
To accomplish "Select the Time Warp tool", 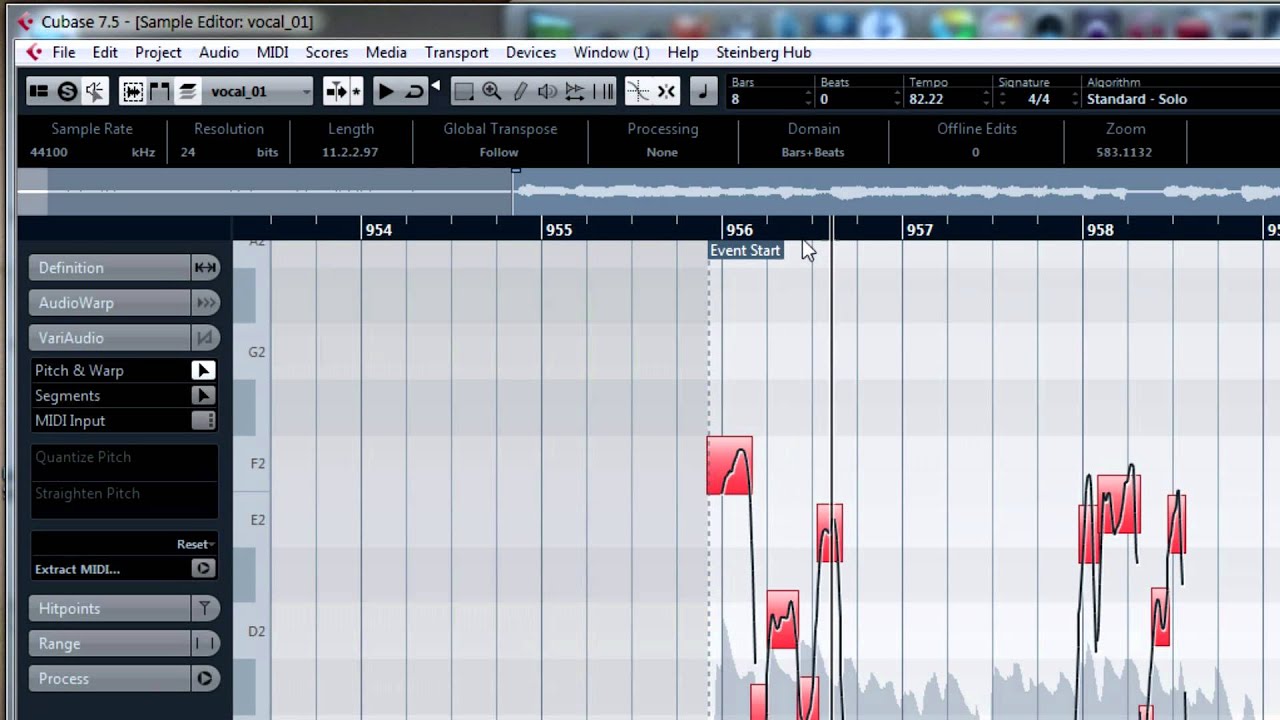I will point(604,92).
